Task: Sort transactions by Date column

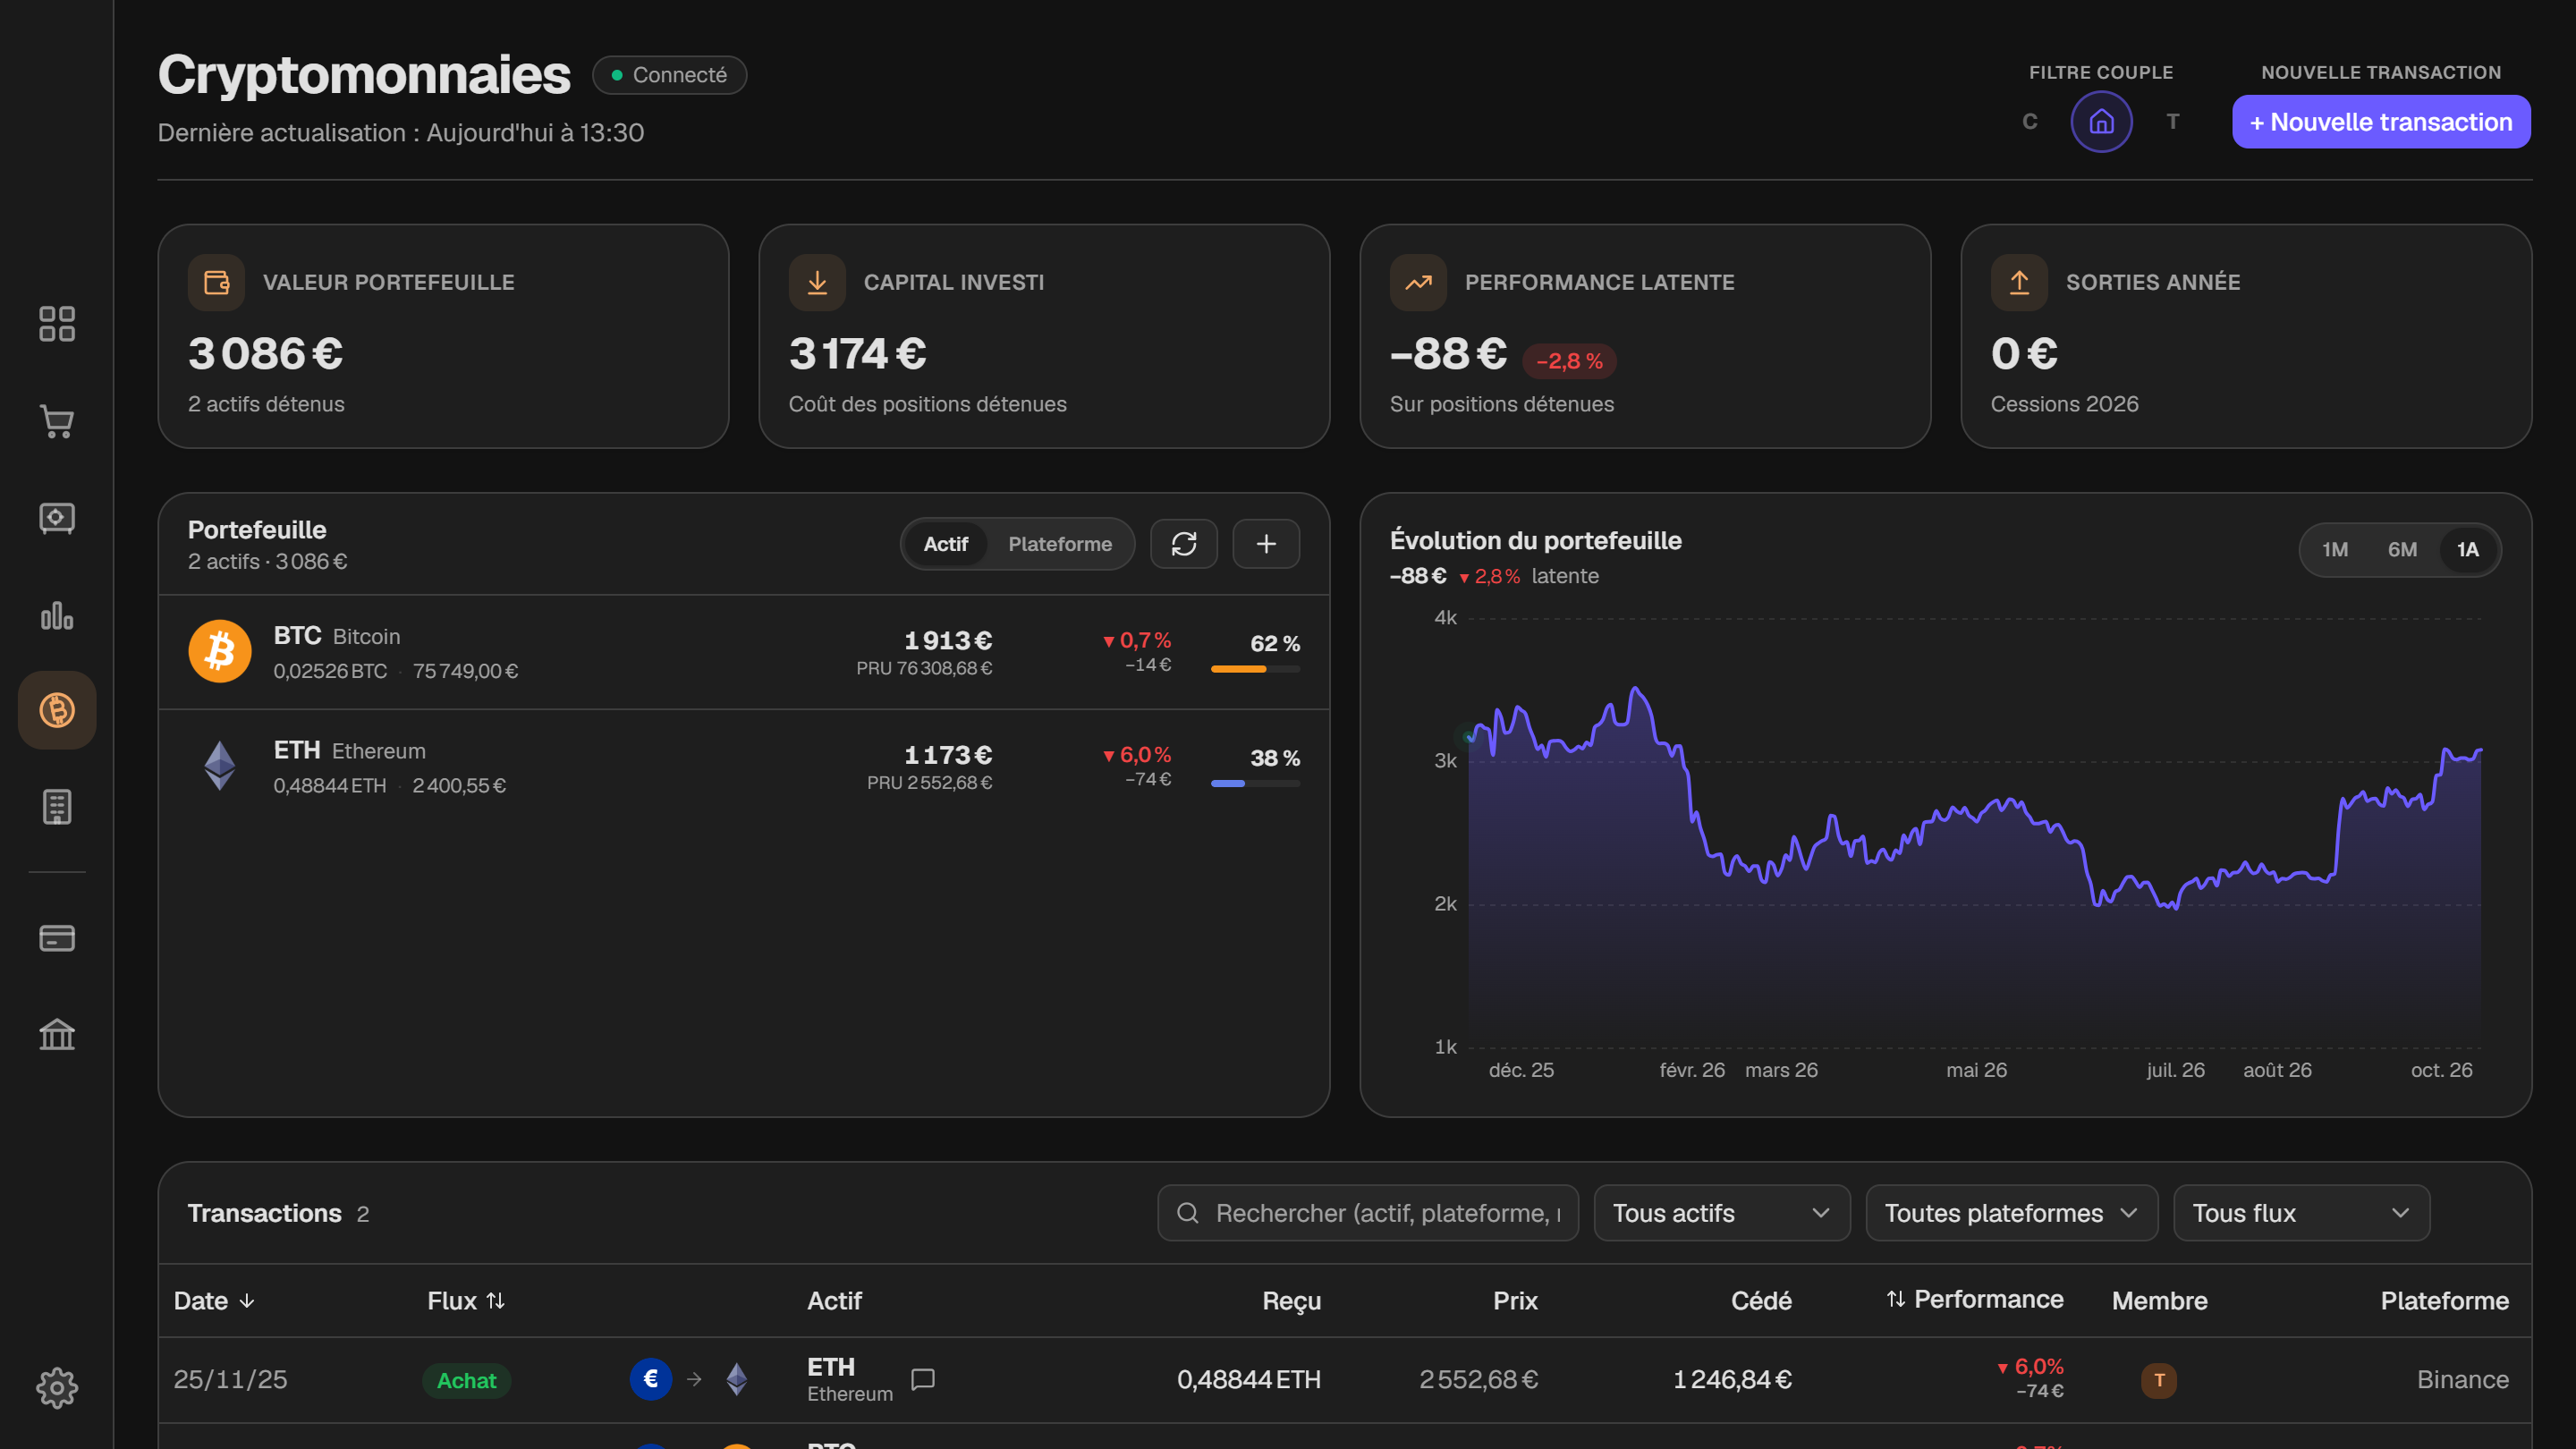Action: (x=215, y=1301)
